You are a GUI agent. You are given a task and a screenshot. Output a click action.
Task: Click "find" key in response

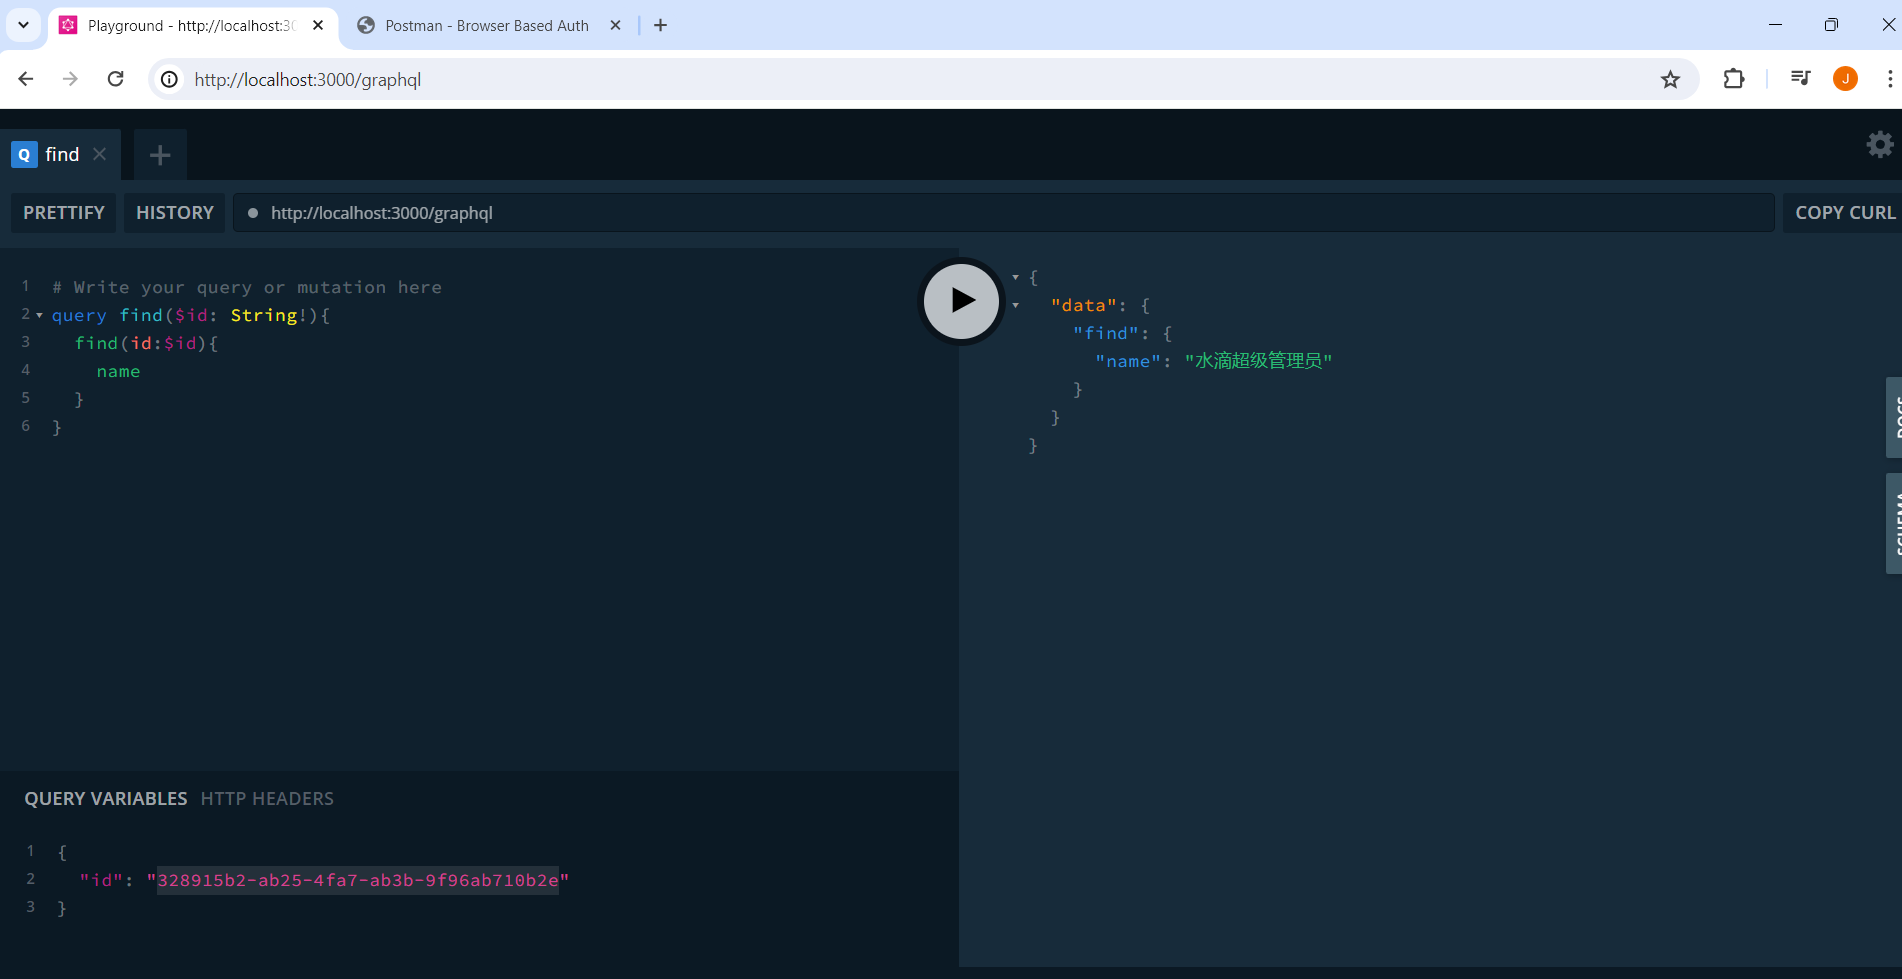1105,333
